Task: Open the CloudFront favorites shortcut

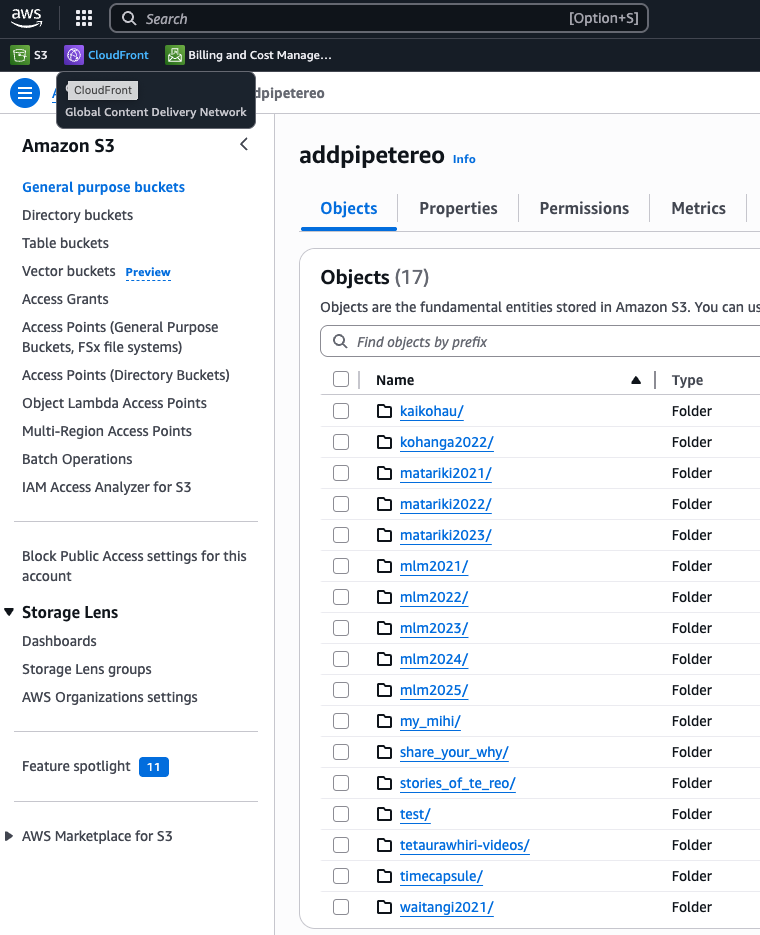Action: [107, 55]
